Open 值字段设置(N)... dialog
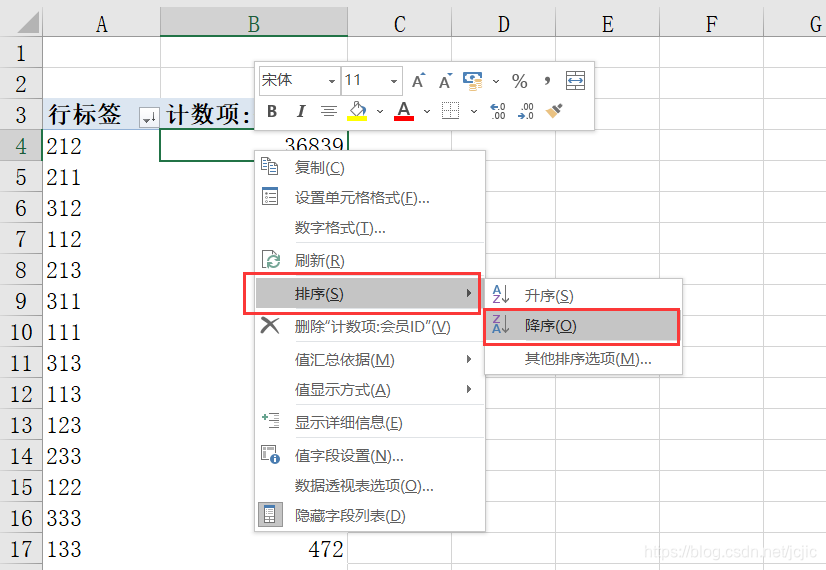Screen dimensions: 826x570 tap(369, 455)
